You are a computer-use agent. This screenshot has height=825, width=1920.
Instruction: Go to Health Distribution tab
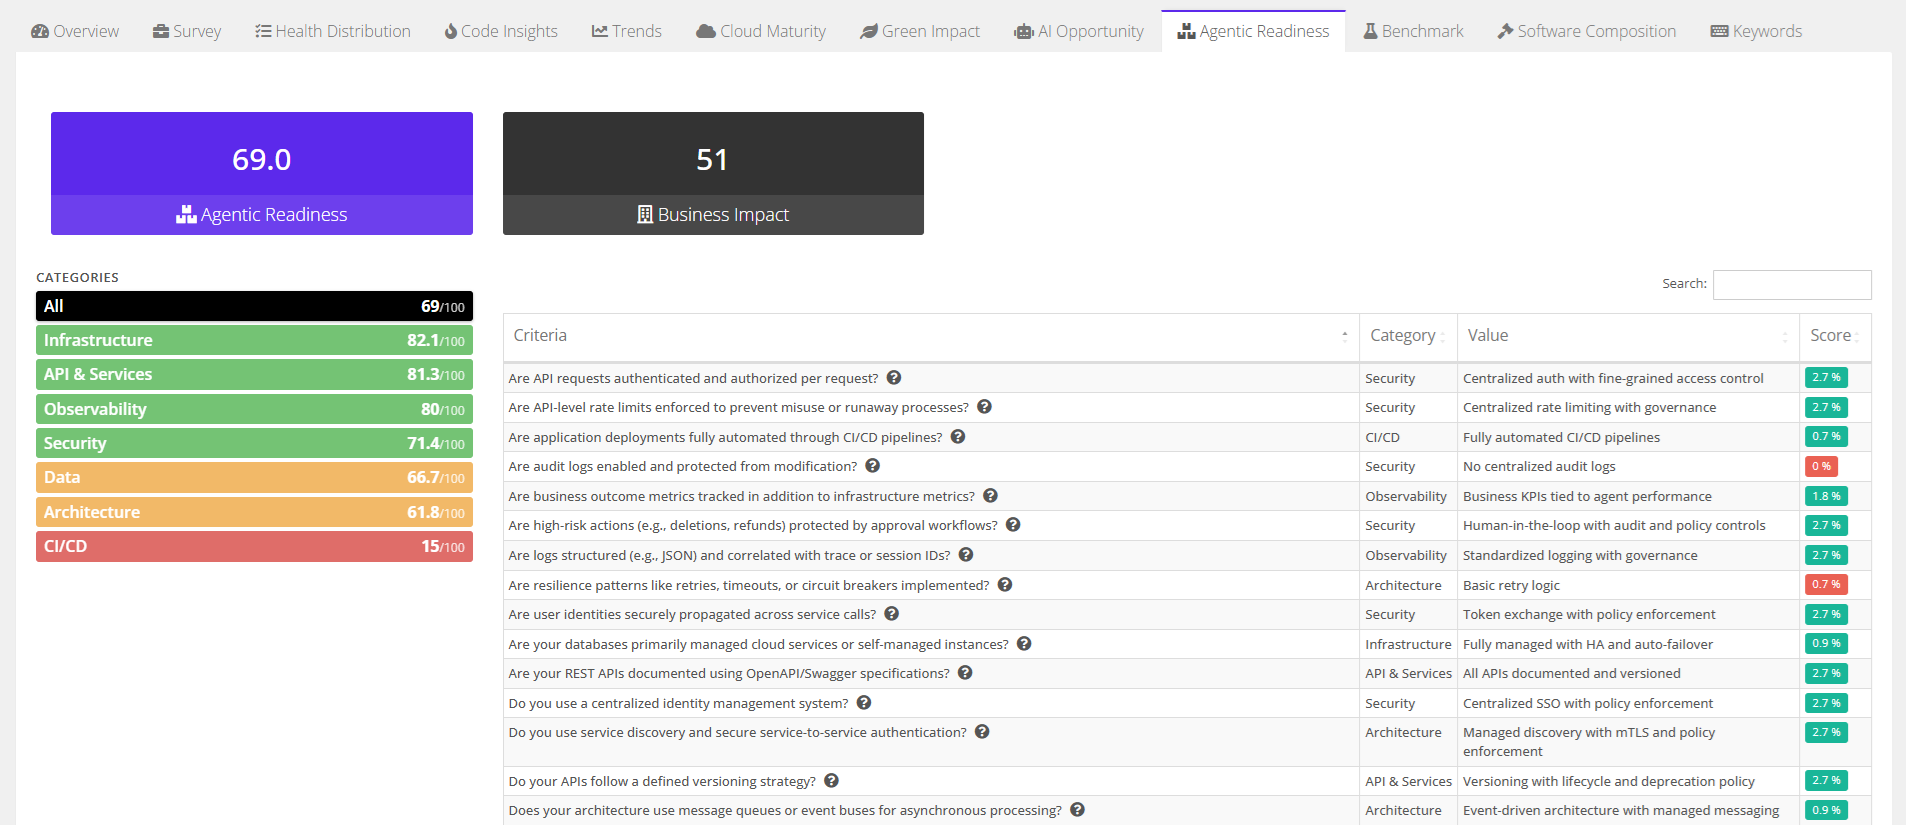pos(333,31)
